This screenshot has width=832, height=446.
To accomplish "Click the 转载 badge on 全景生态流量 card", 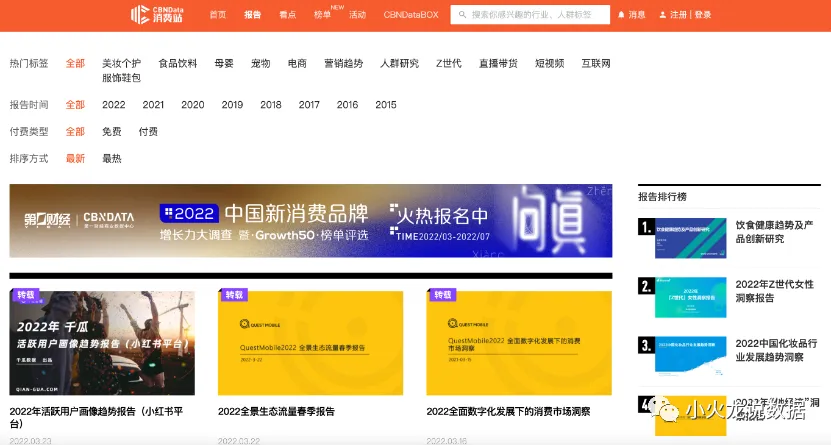I will [234, 295].
